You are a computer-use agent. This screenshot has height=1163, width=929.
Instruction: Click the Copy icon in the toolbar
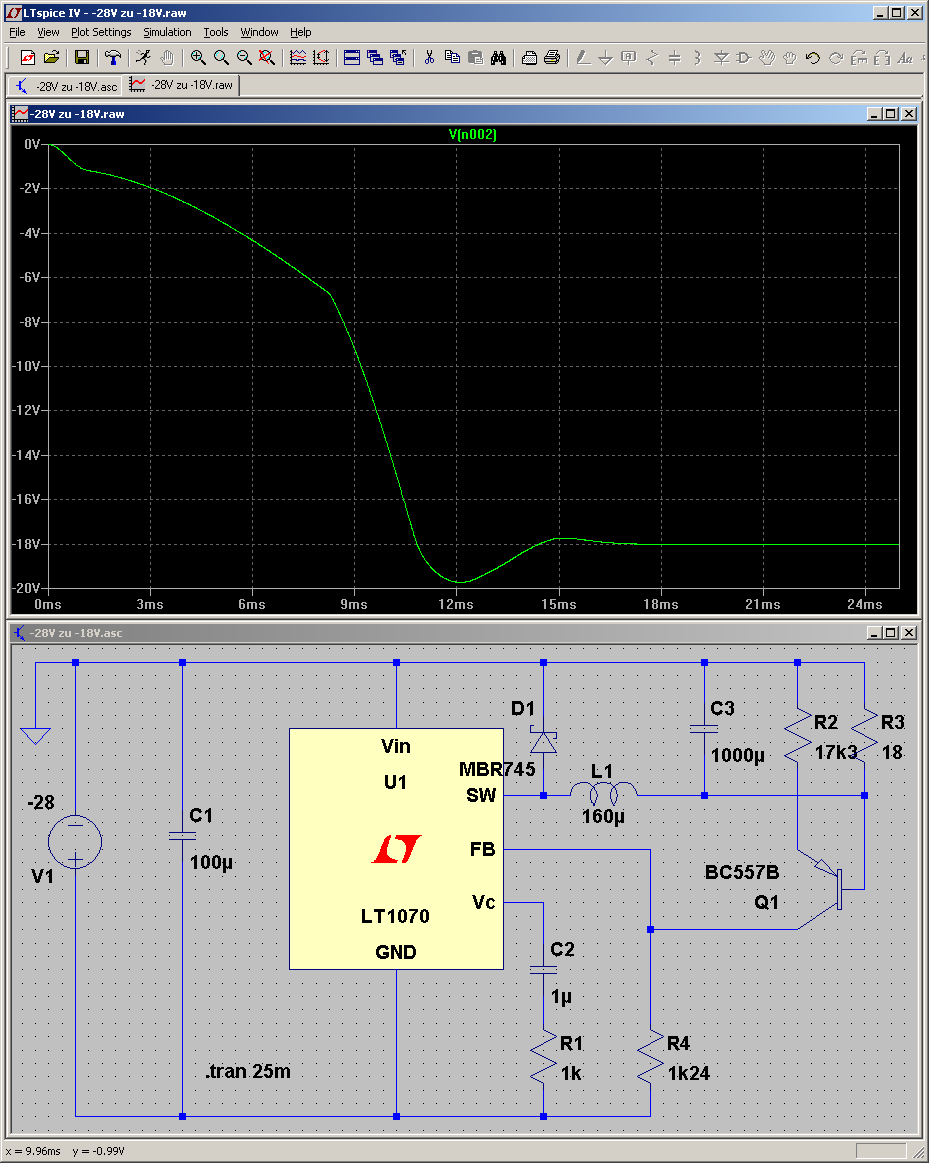(452, 57)
